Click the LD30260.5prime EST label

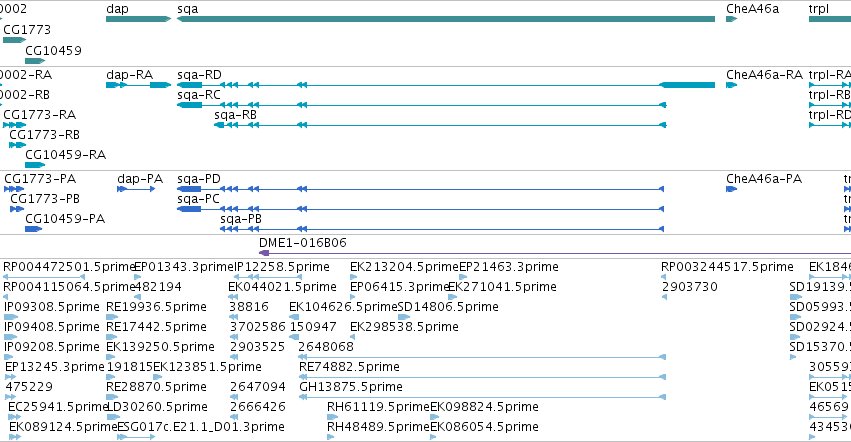157,407
